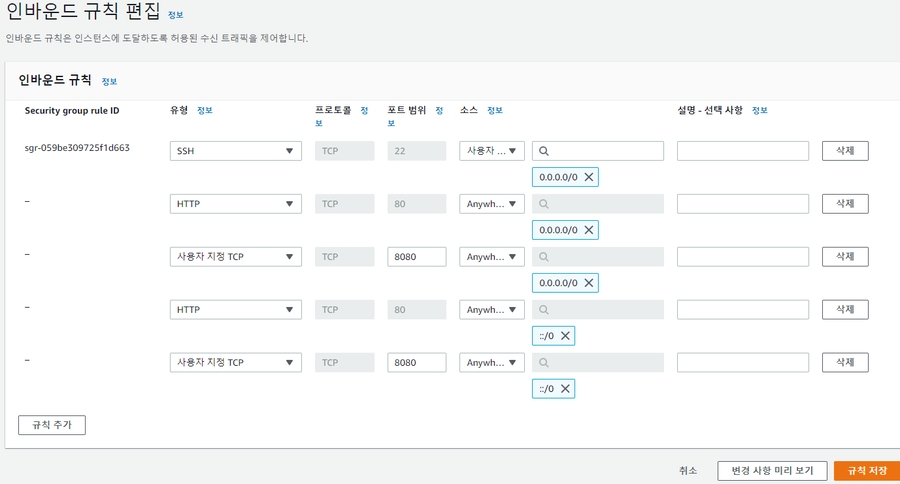Remove 0.0.0.0/0 tag on first HTTP rule
Image resolution: width=900 pixels, height=484 pixels.
point(589,230)
